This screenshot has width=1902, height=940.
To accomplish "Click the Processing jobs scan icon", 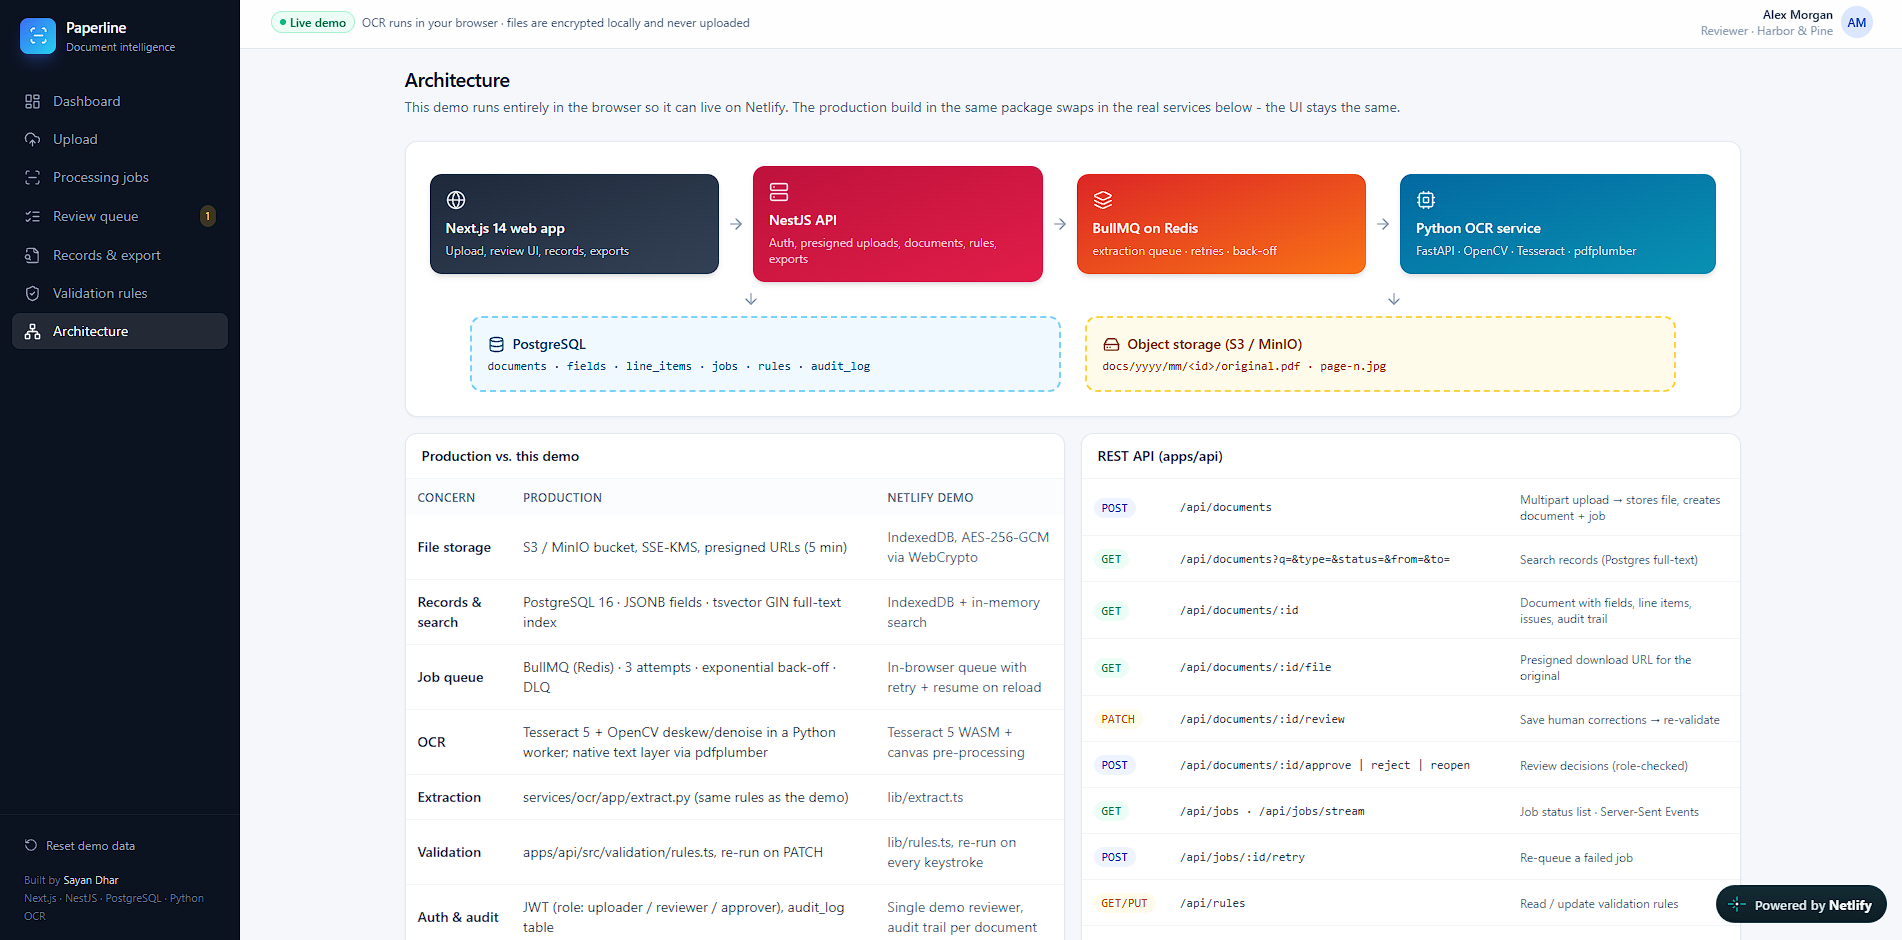I will (x=32, y=177).
